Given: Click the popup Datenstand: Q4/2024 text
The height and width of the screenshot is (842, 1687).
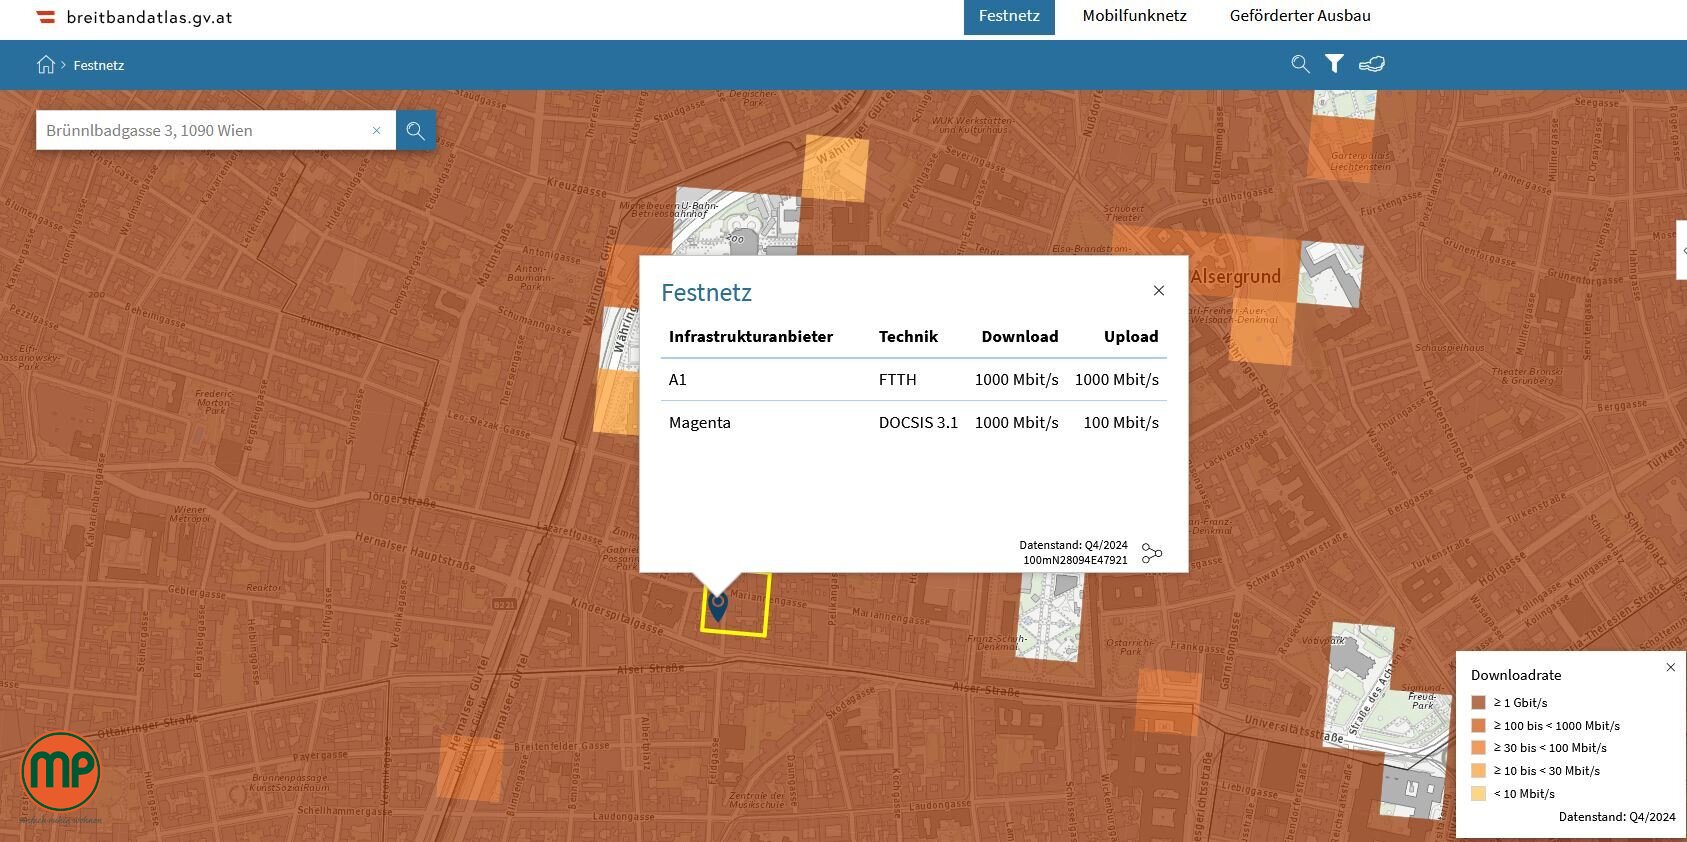Looking at the screenshot, I should (x=1073, y=545).
